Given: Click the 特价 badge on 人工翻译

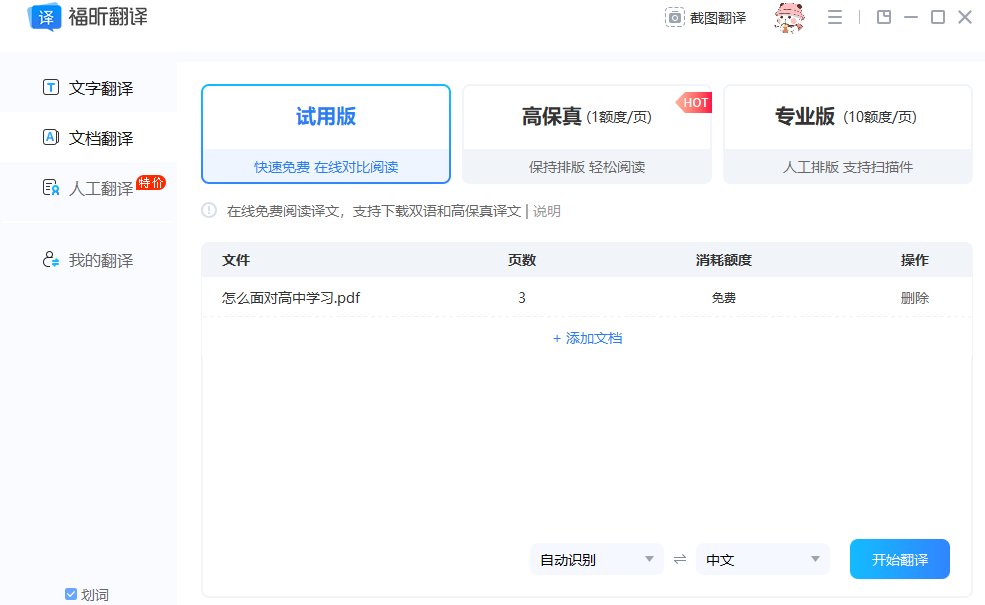Looking at the screenshot, I should click(x=151, y=183).
